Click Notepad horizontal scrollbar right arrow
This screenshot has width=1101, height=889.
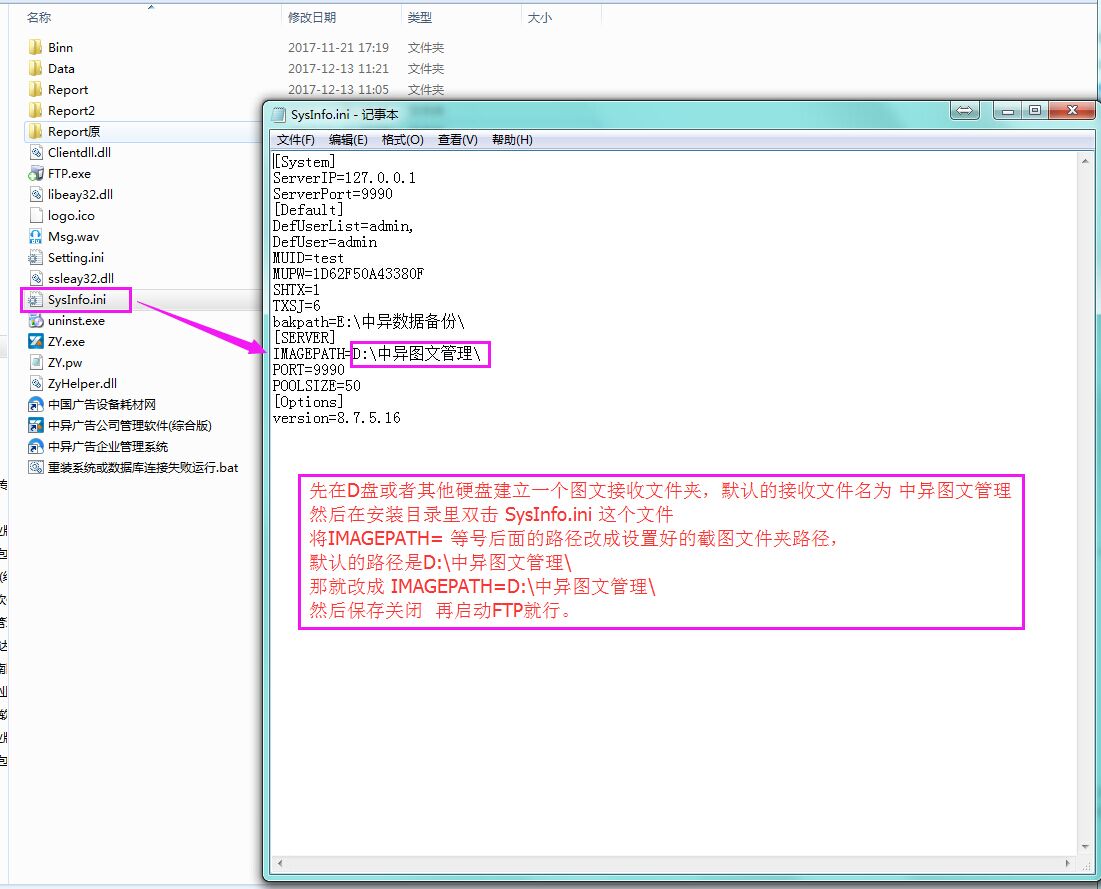coord(1068,863)
